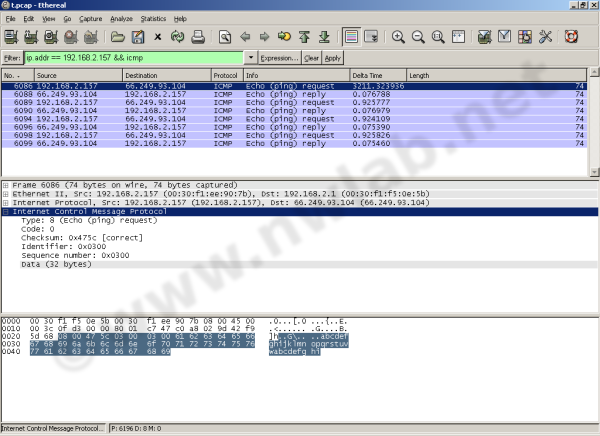The width and height of the screenshot is (600, 436).
Task: Go to specific packet icon
Action: point(284,37)
